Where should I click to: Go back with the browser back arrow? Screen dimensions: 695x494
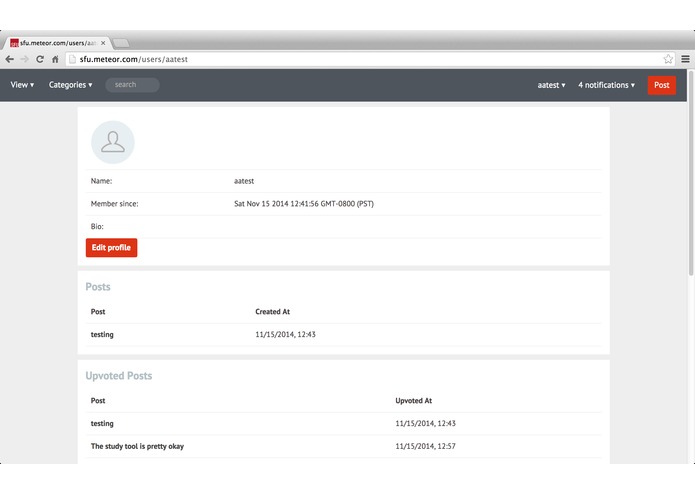pyautogui.click(x=10, y=59)
